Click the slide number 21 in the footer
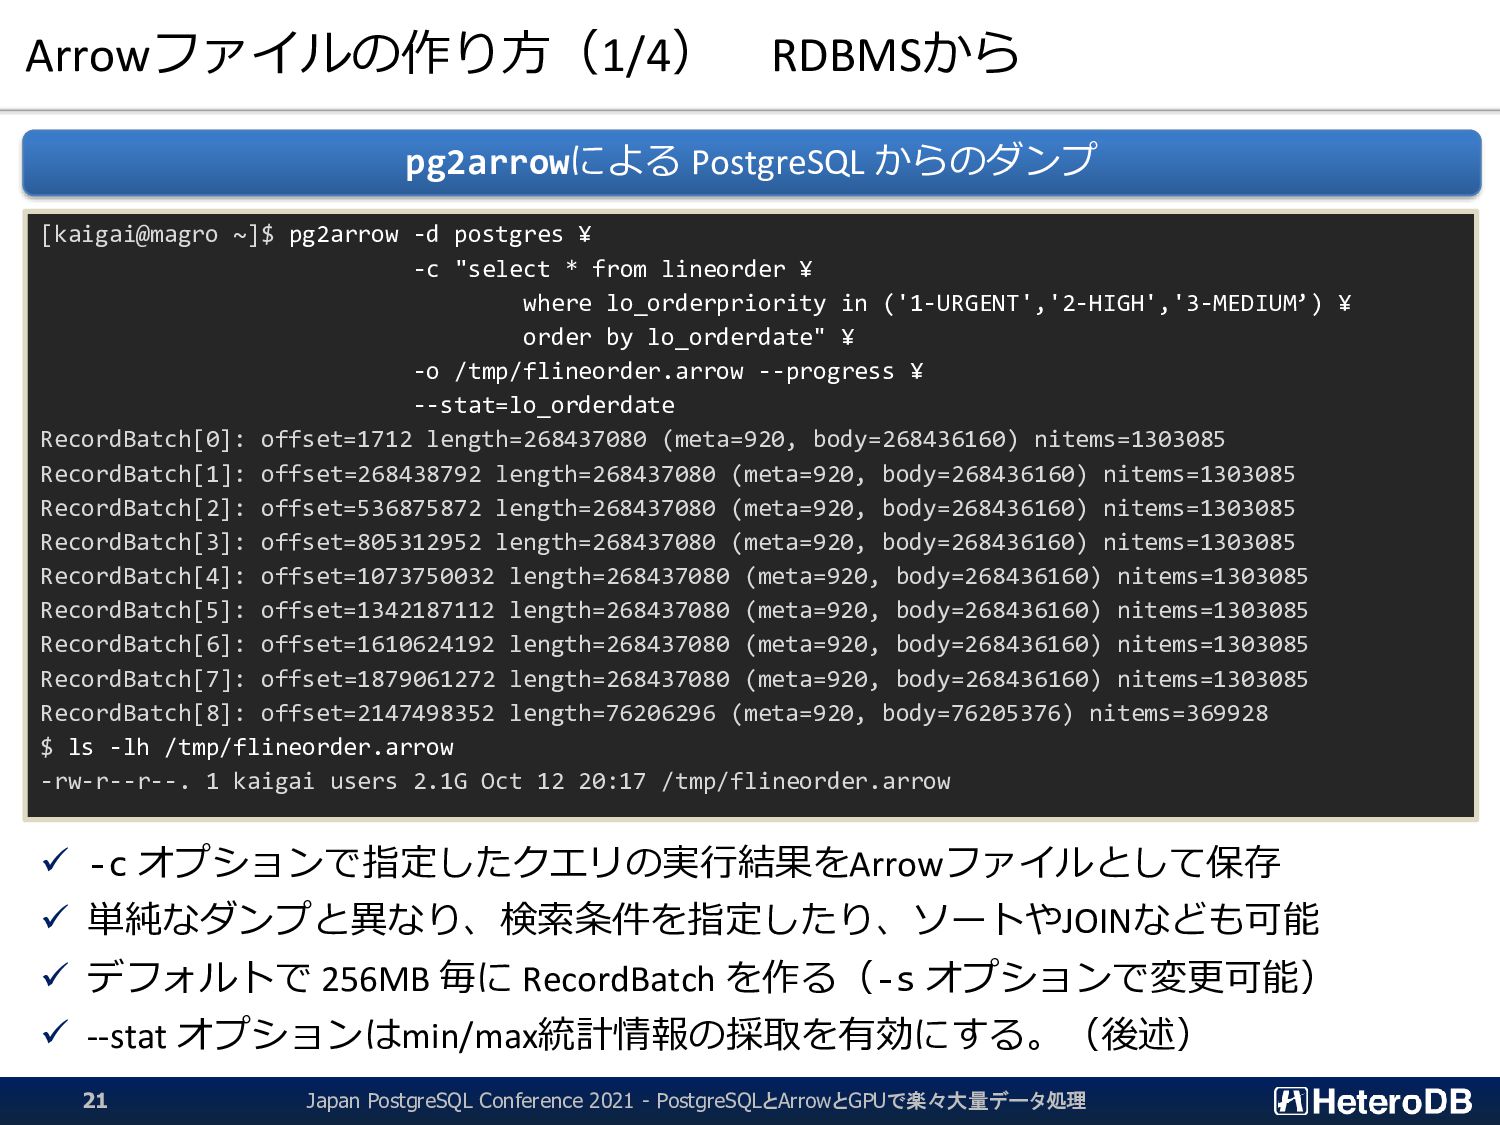Image resolution: width=1500 pixels, height=1125 pixels. pyautogui.click(x=95, y=1101)
